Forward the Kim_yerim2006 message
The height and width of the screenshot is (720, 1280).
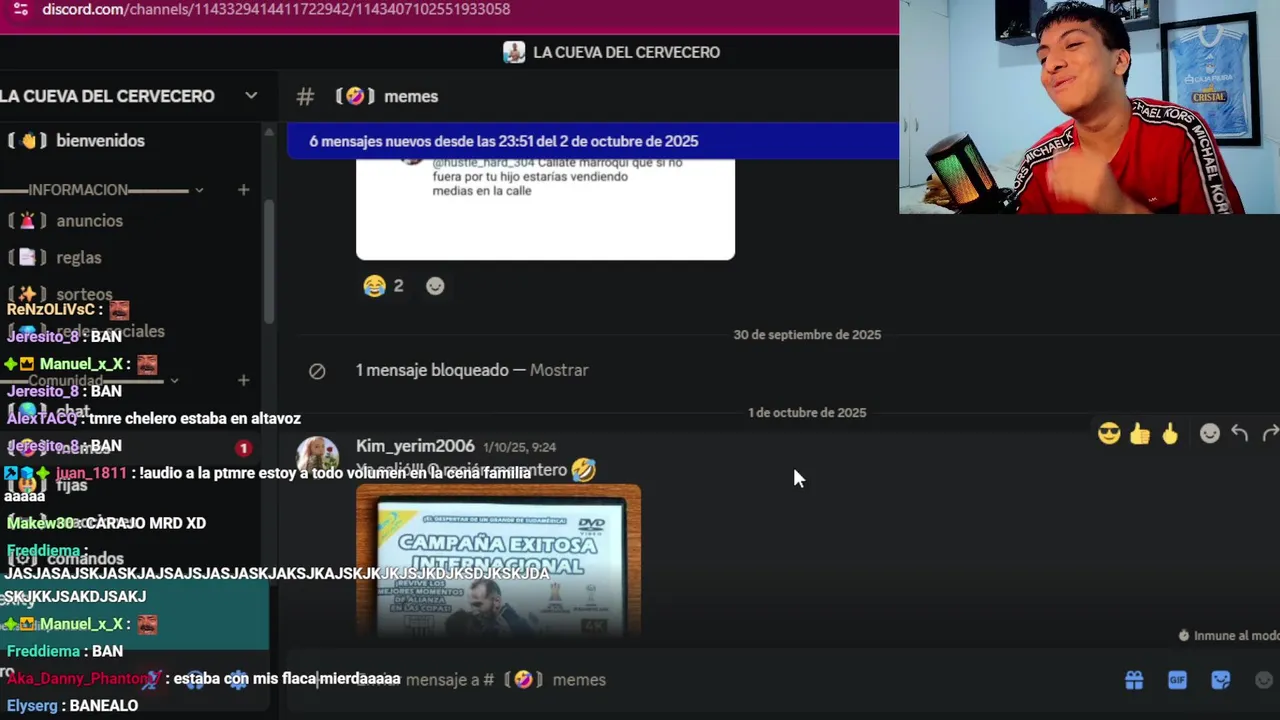click(1270, 434)
